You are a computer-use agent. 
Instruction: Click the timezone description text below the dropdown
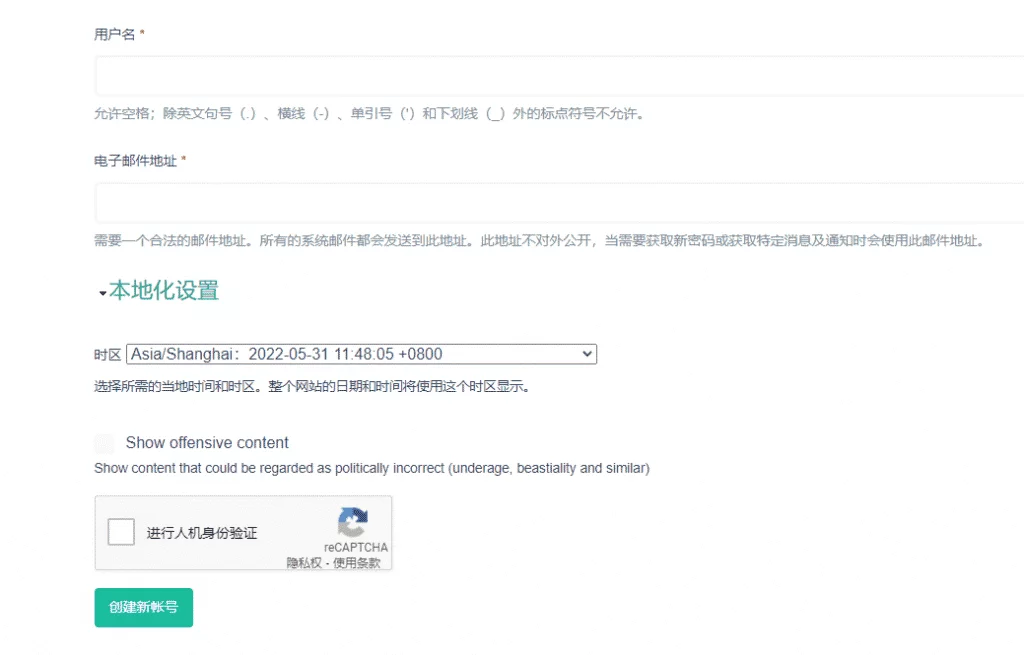311,386
